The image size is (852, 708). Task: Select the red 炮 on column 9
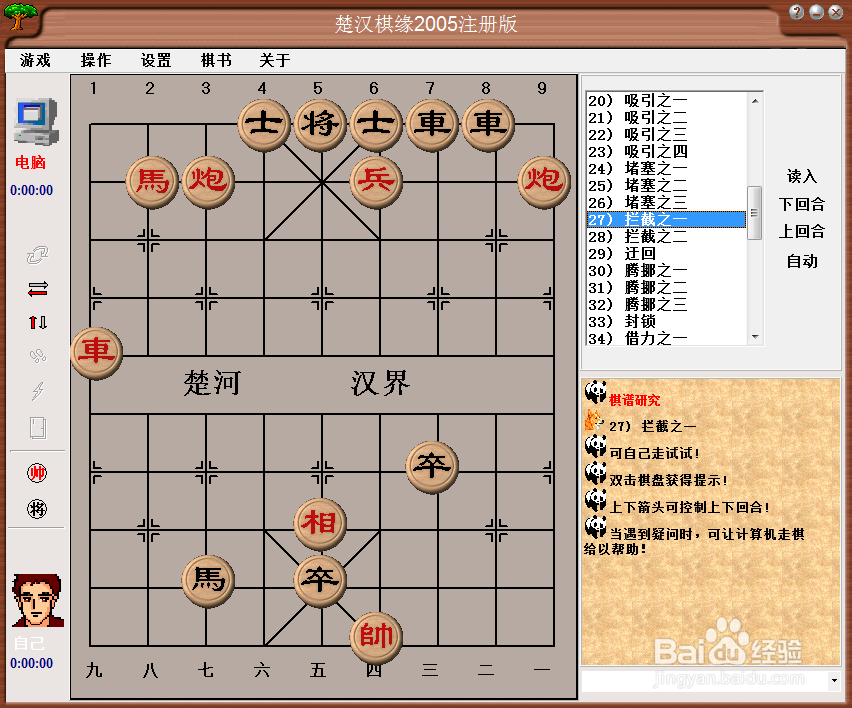(544, 182)
